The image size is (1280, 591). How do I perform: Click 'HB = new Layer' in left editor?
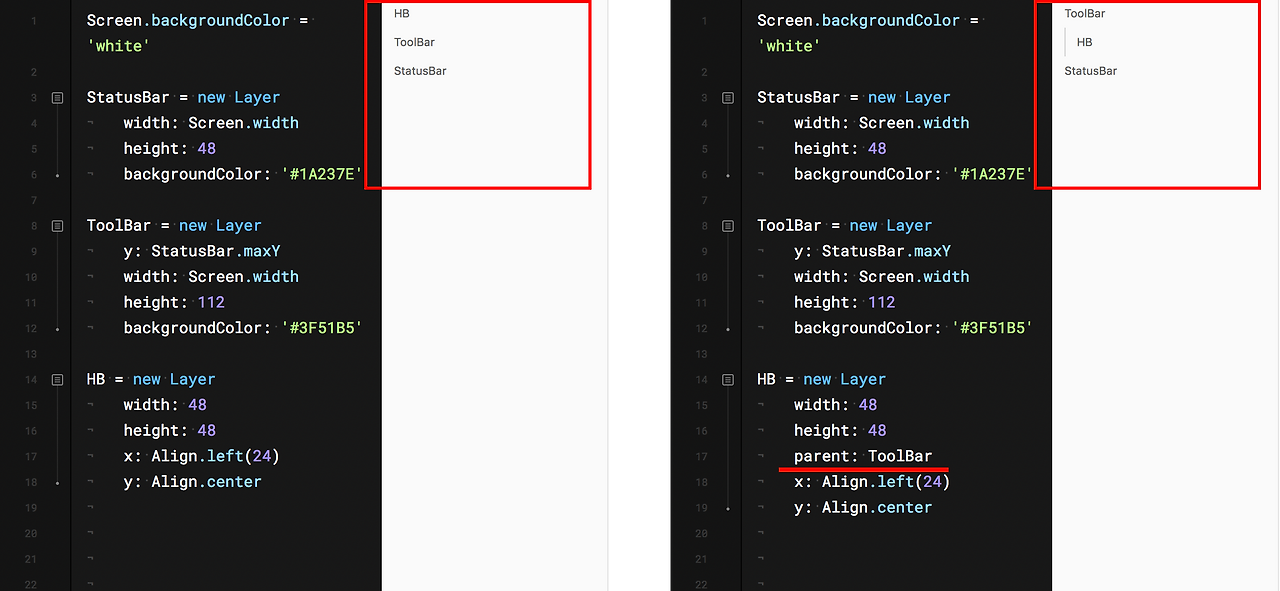151,379
